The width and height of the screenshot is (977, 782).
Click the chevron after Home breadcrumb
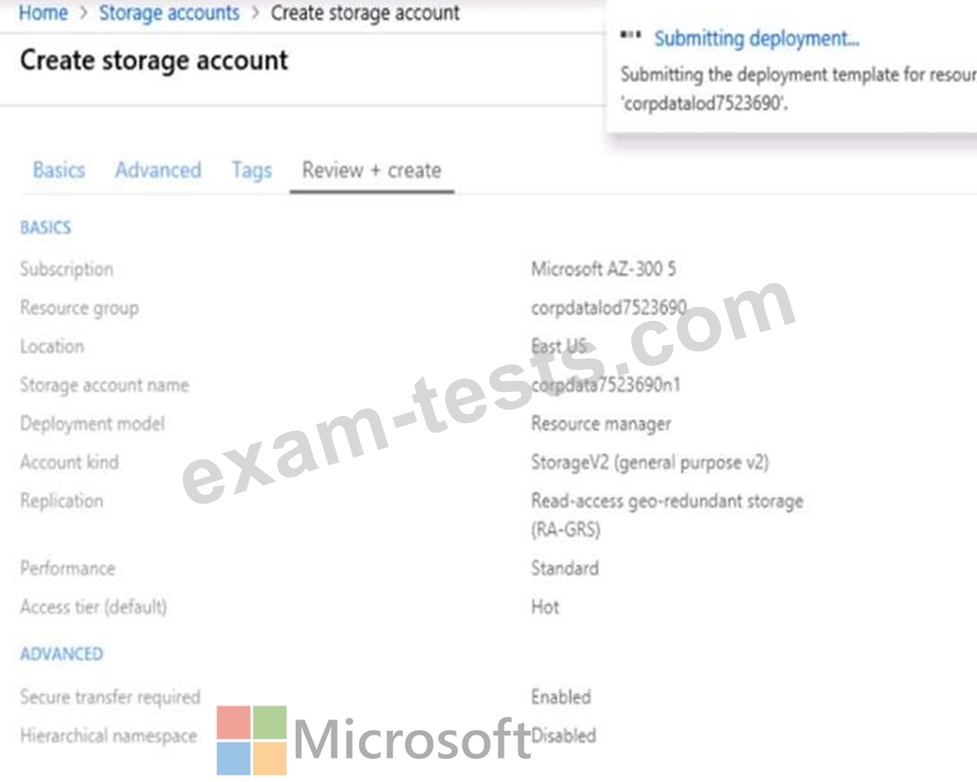click(83, 14)
